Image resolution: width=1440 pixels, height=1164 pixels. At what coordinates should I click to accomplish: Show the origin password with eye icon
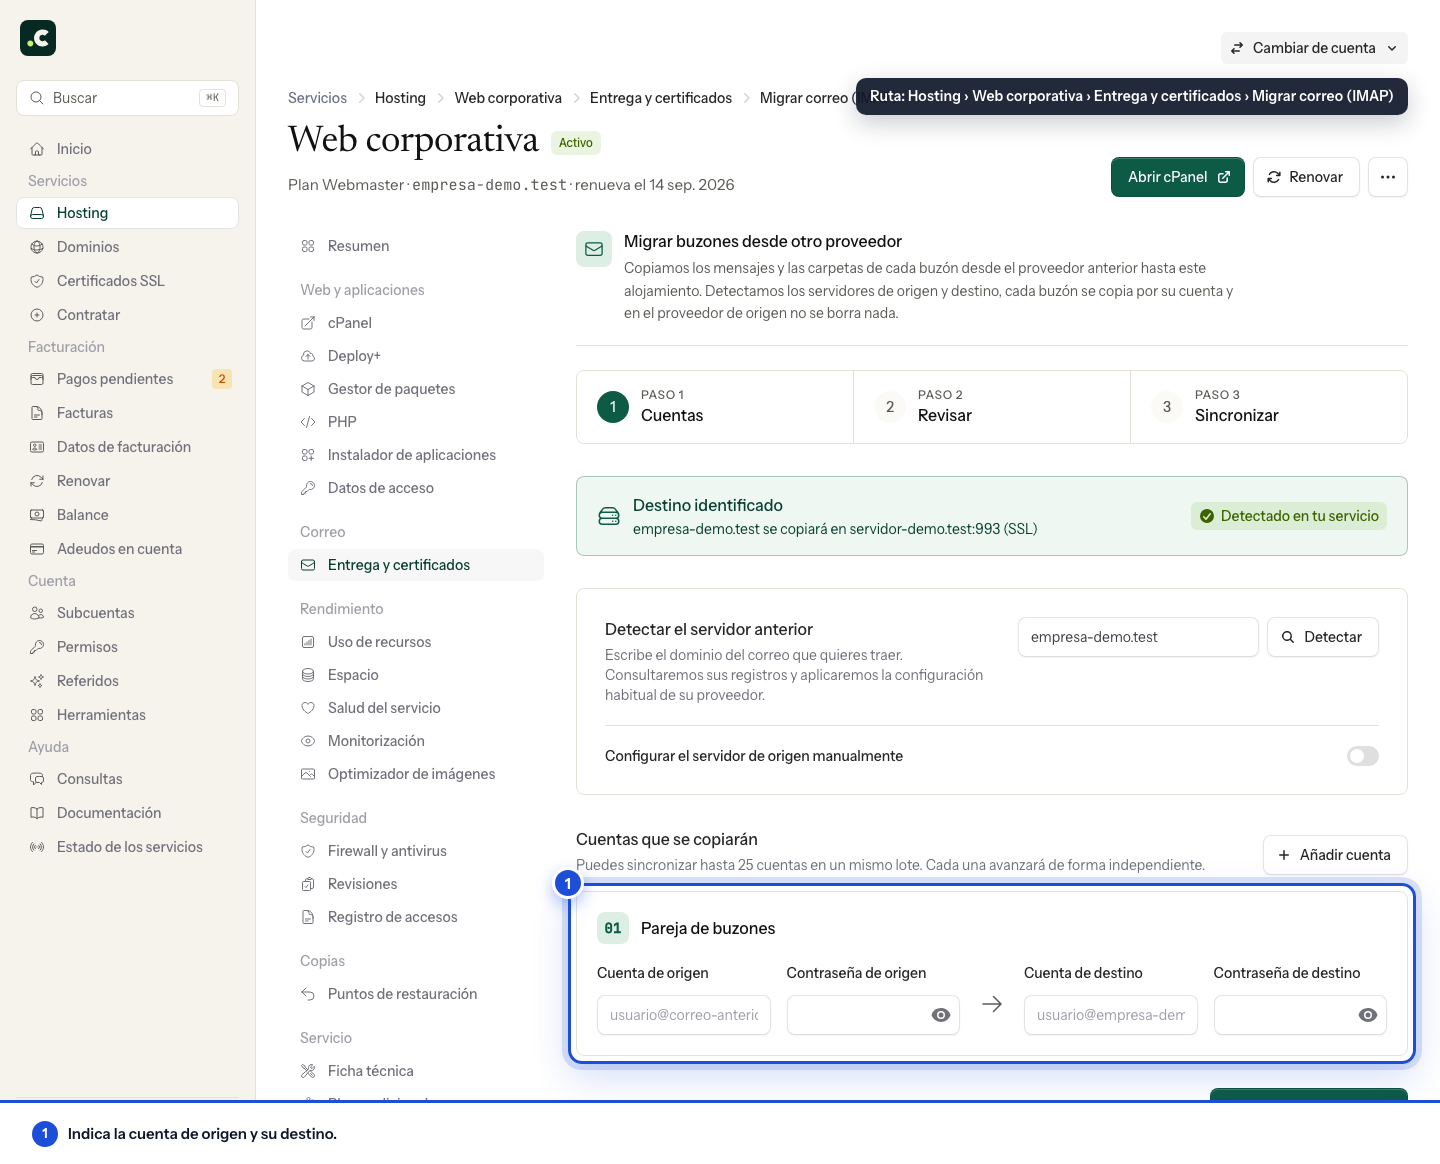[941, 1015]
